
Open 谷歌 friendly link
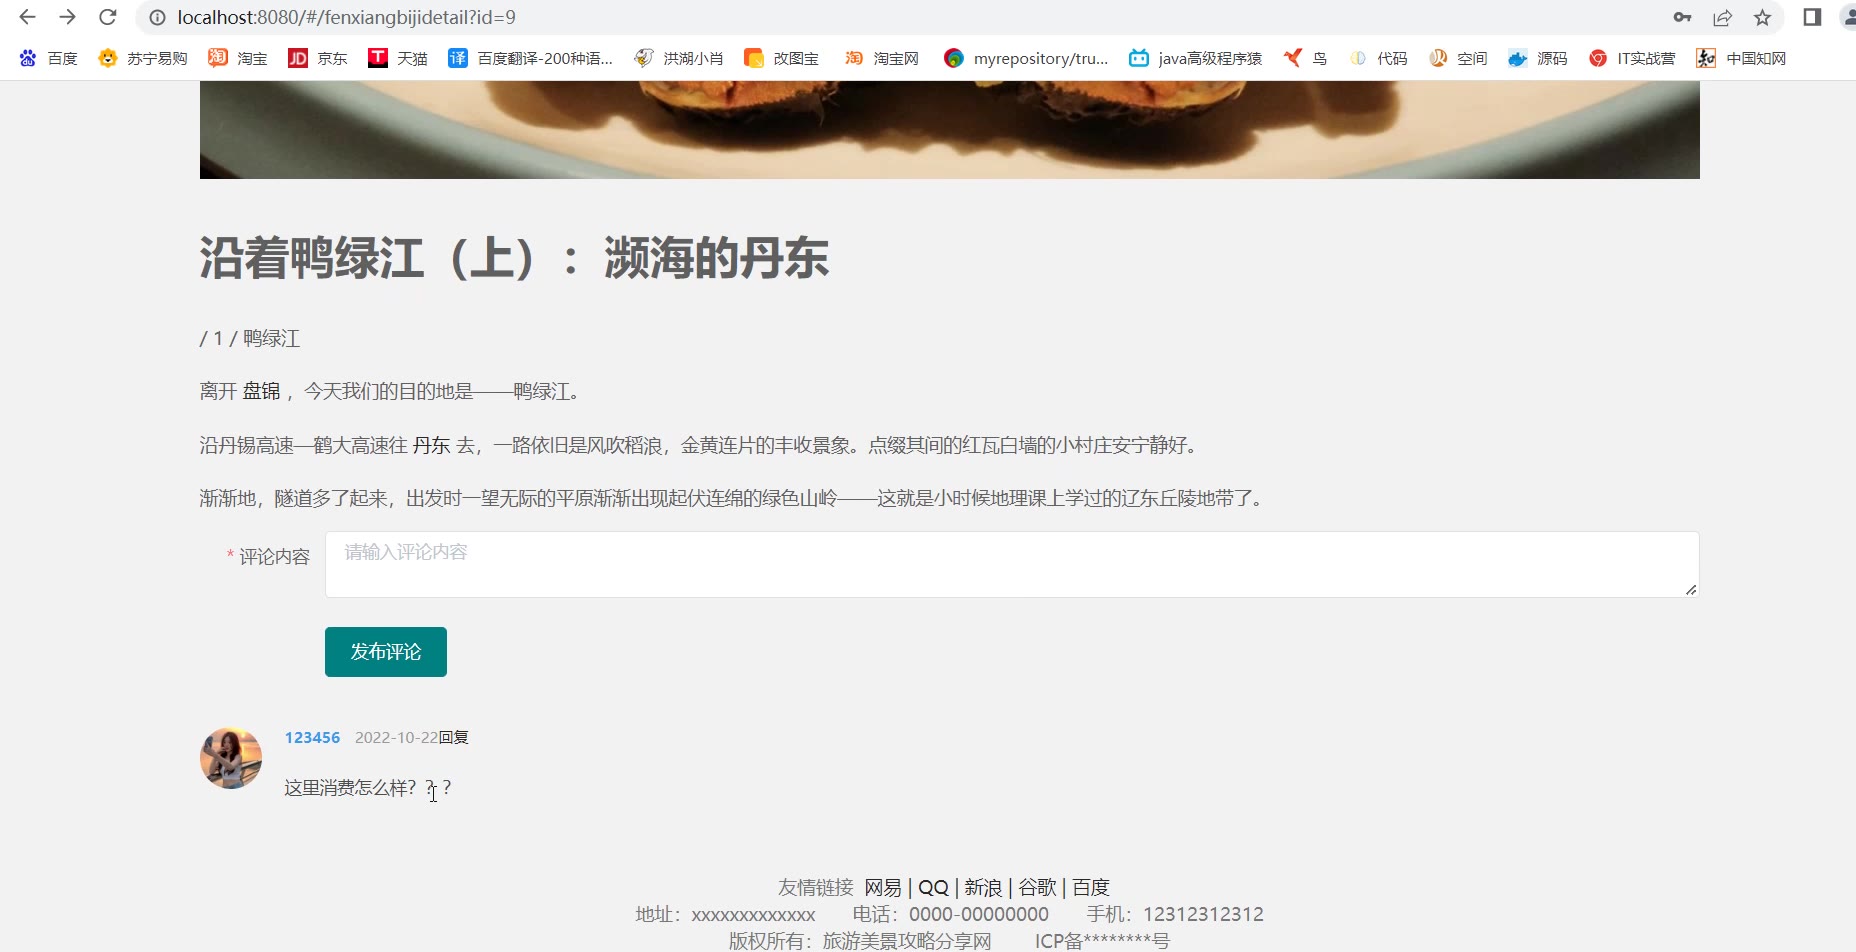[x=1037, y=887]
